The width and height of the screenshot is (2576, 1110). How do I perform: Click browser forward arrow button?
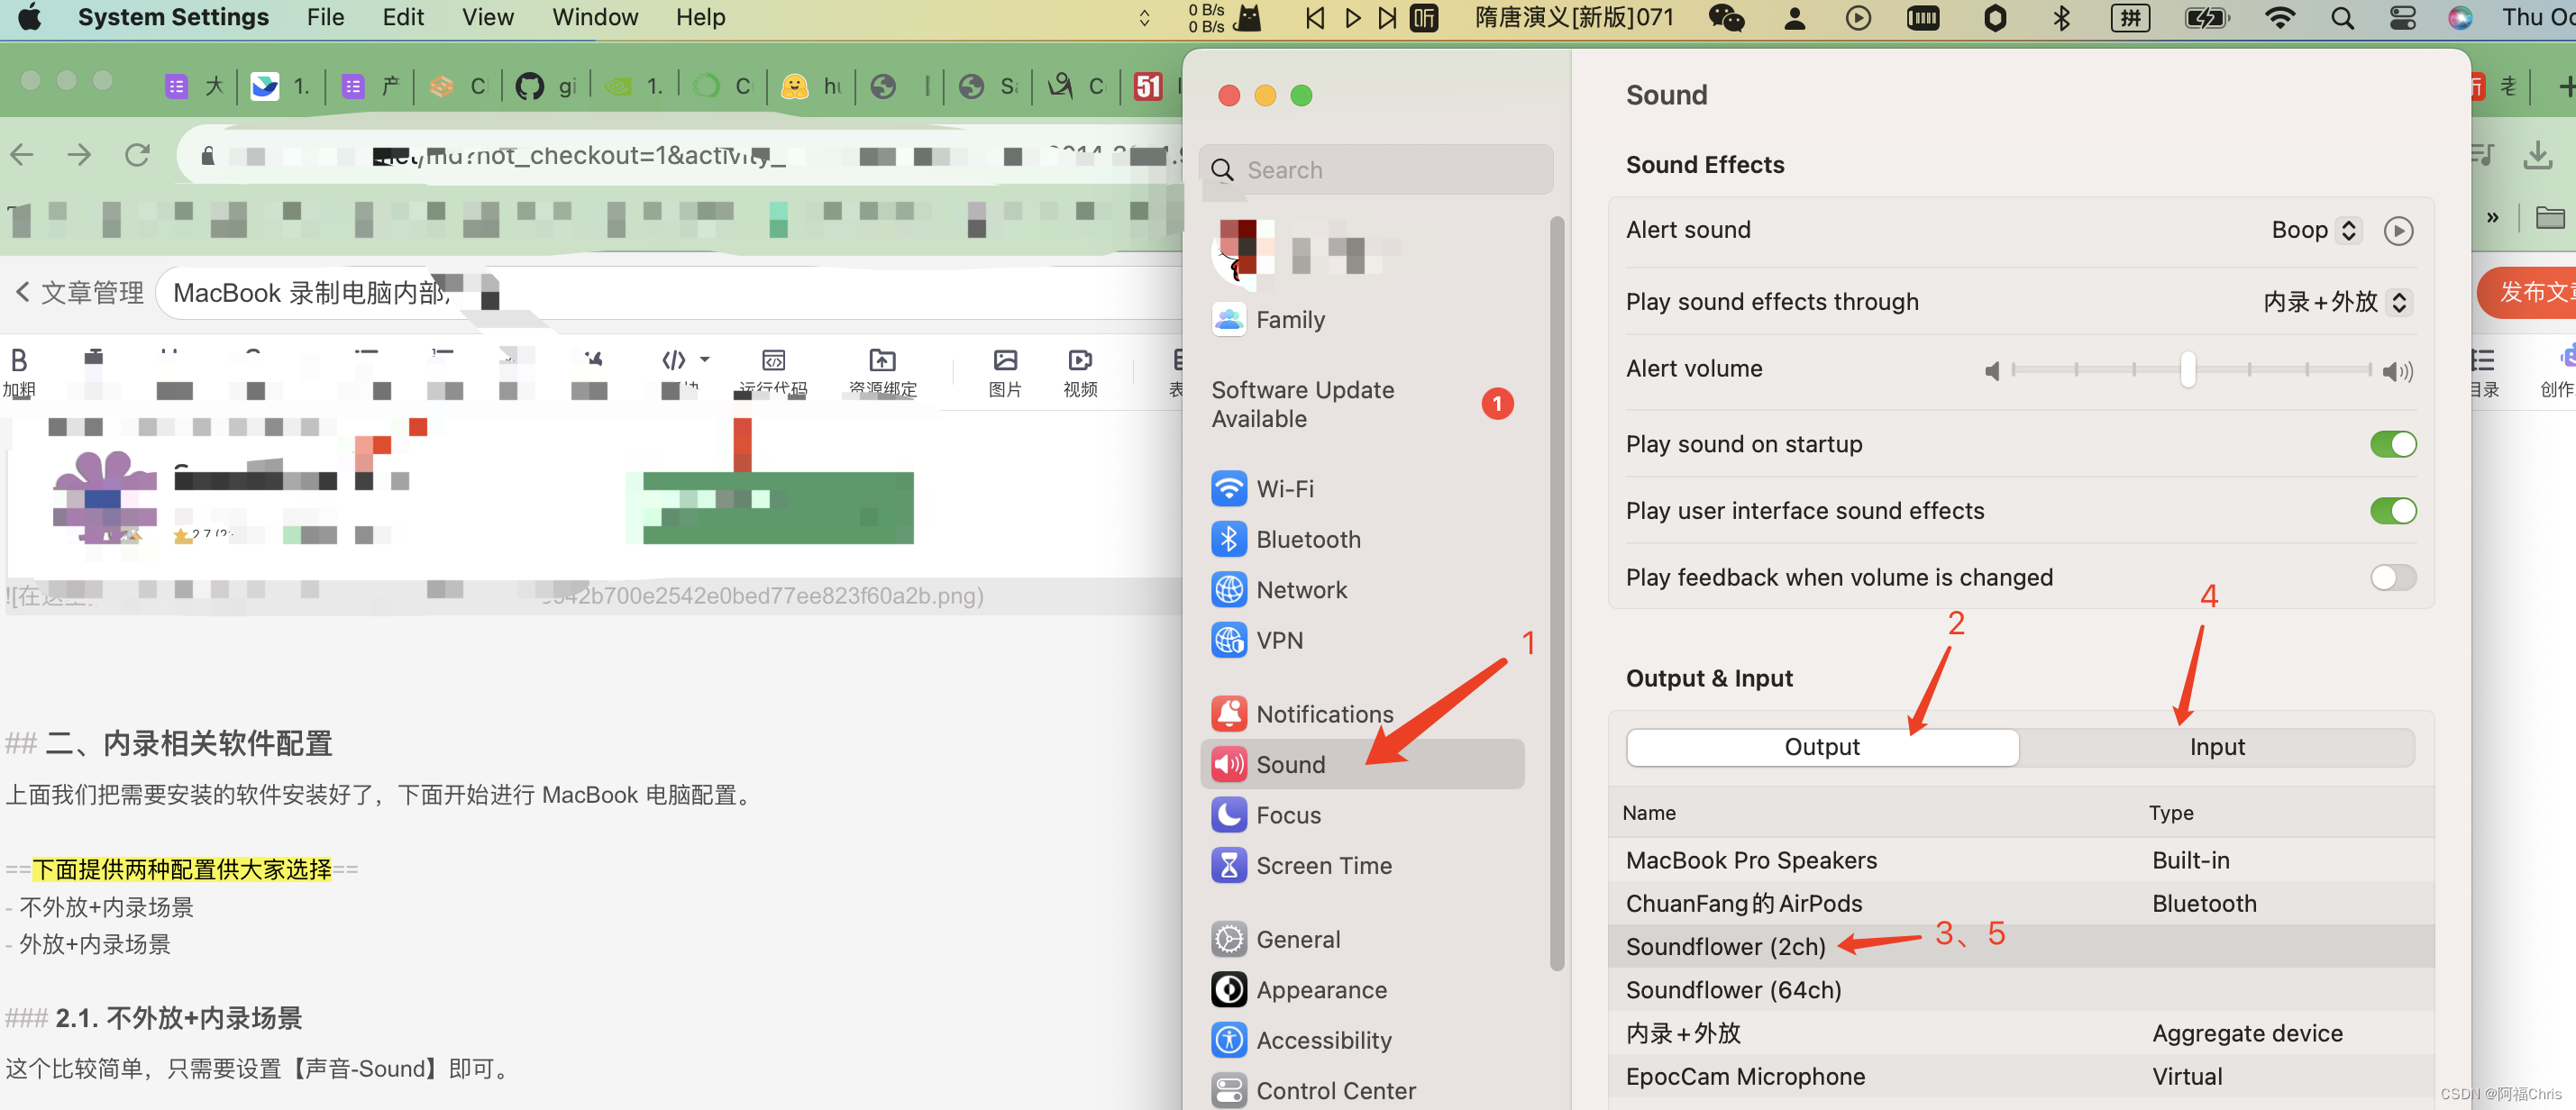click(79, 155)
